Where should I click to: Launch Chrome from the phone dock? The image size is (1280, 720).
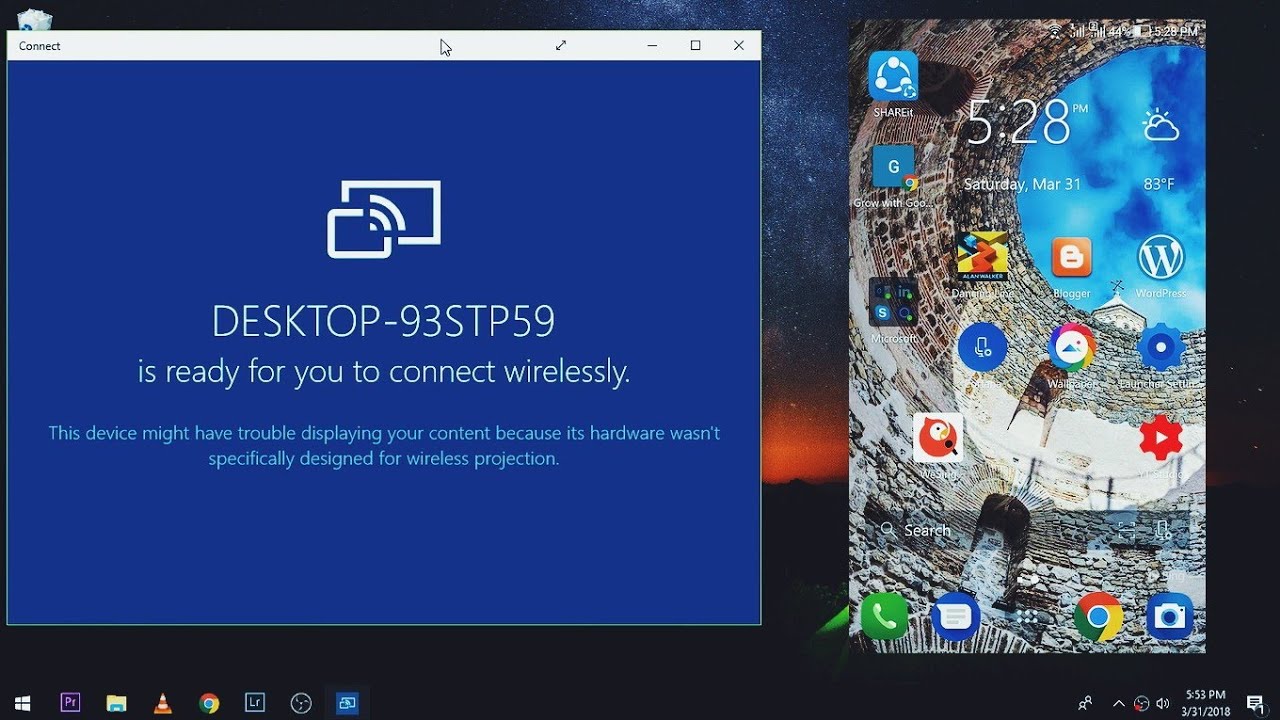coord(1098,617)
